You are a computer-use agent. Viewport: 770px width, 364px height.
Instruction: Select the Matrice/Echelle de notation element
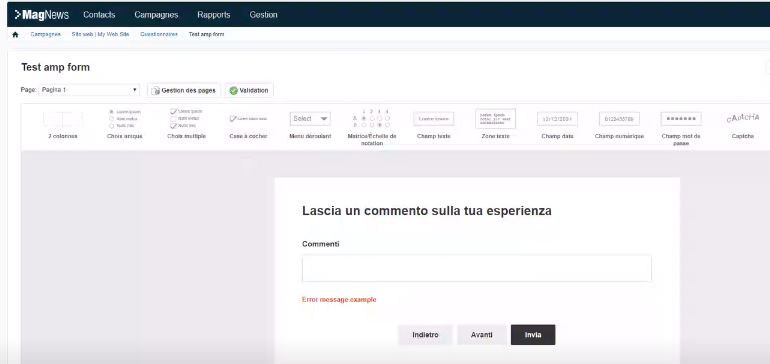pyautogui.click(x=372, y=128)
